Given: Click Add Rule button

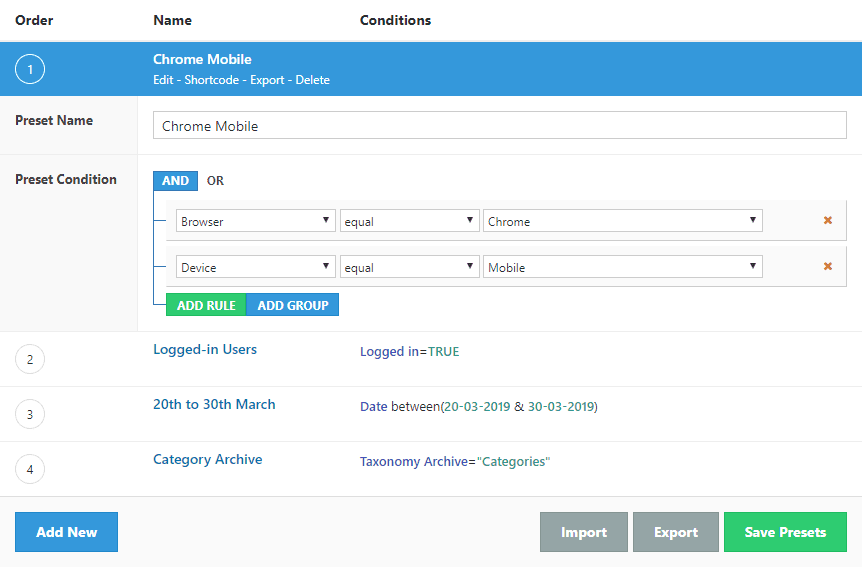Looking at the screenshot, I should [206, 305].
